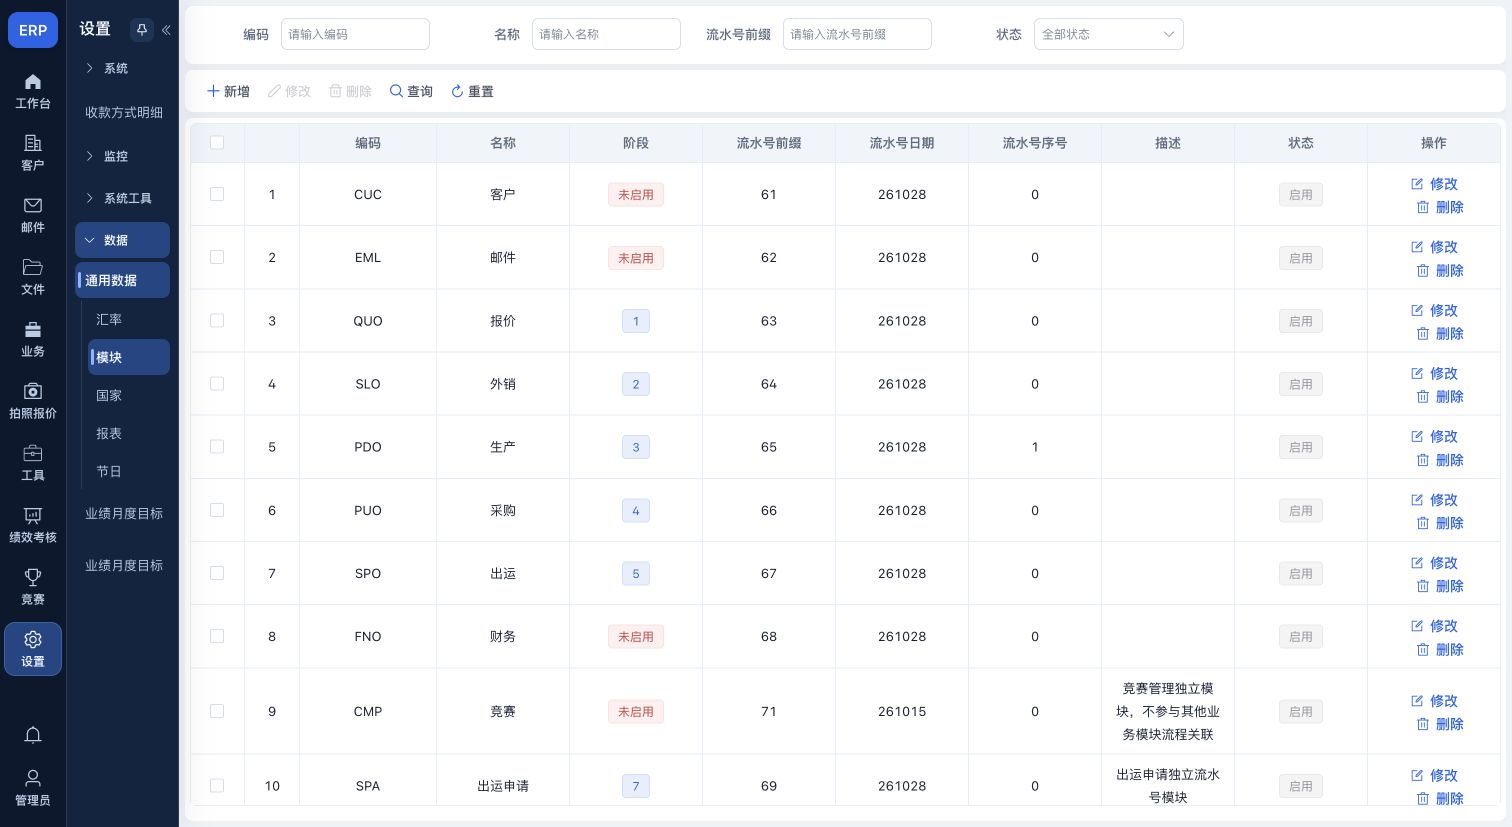1512x827 pixels.
Task: Focus the 编码 code input field
Action: [355, 34]
